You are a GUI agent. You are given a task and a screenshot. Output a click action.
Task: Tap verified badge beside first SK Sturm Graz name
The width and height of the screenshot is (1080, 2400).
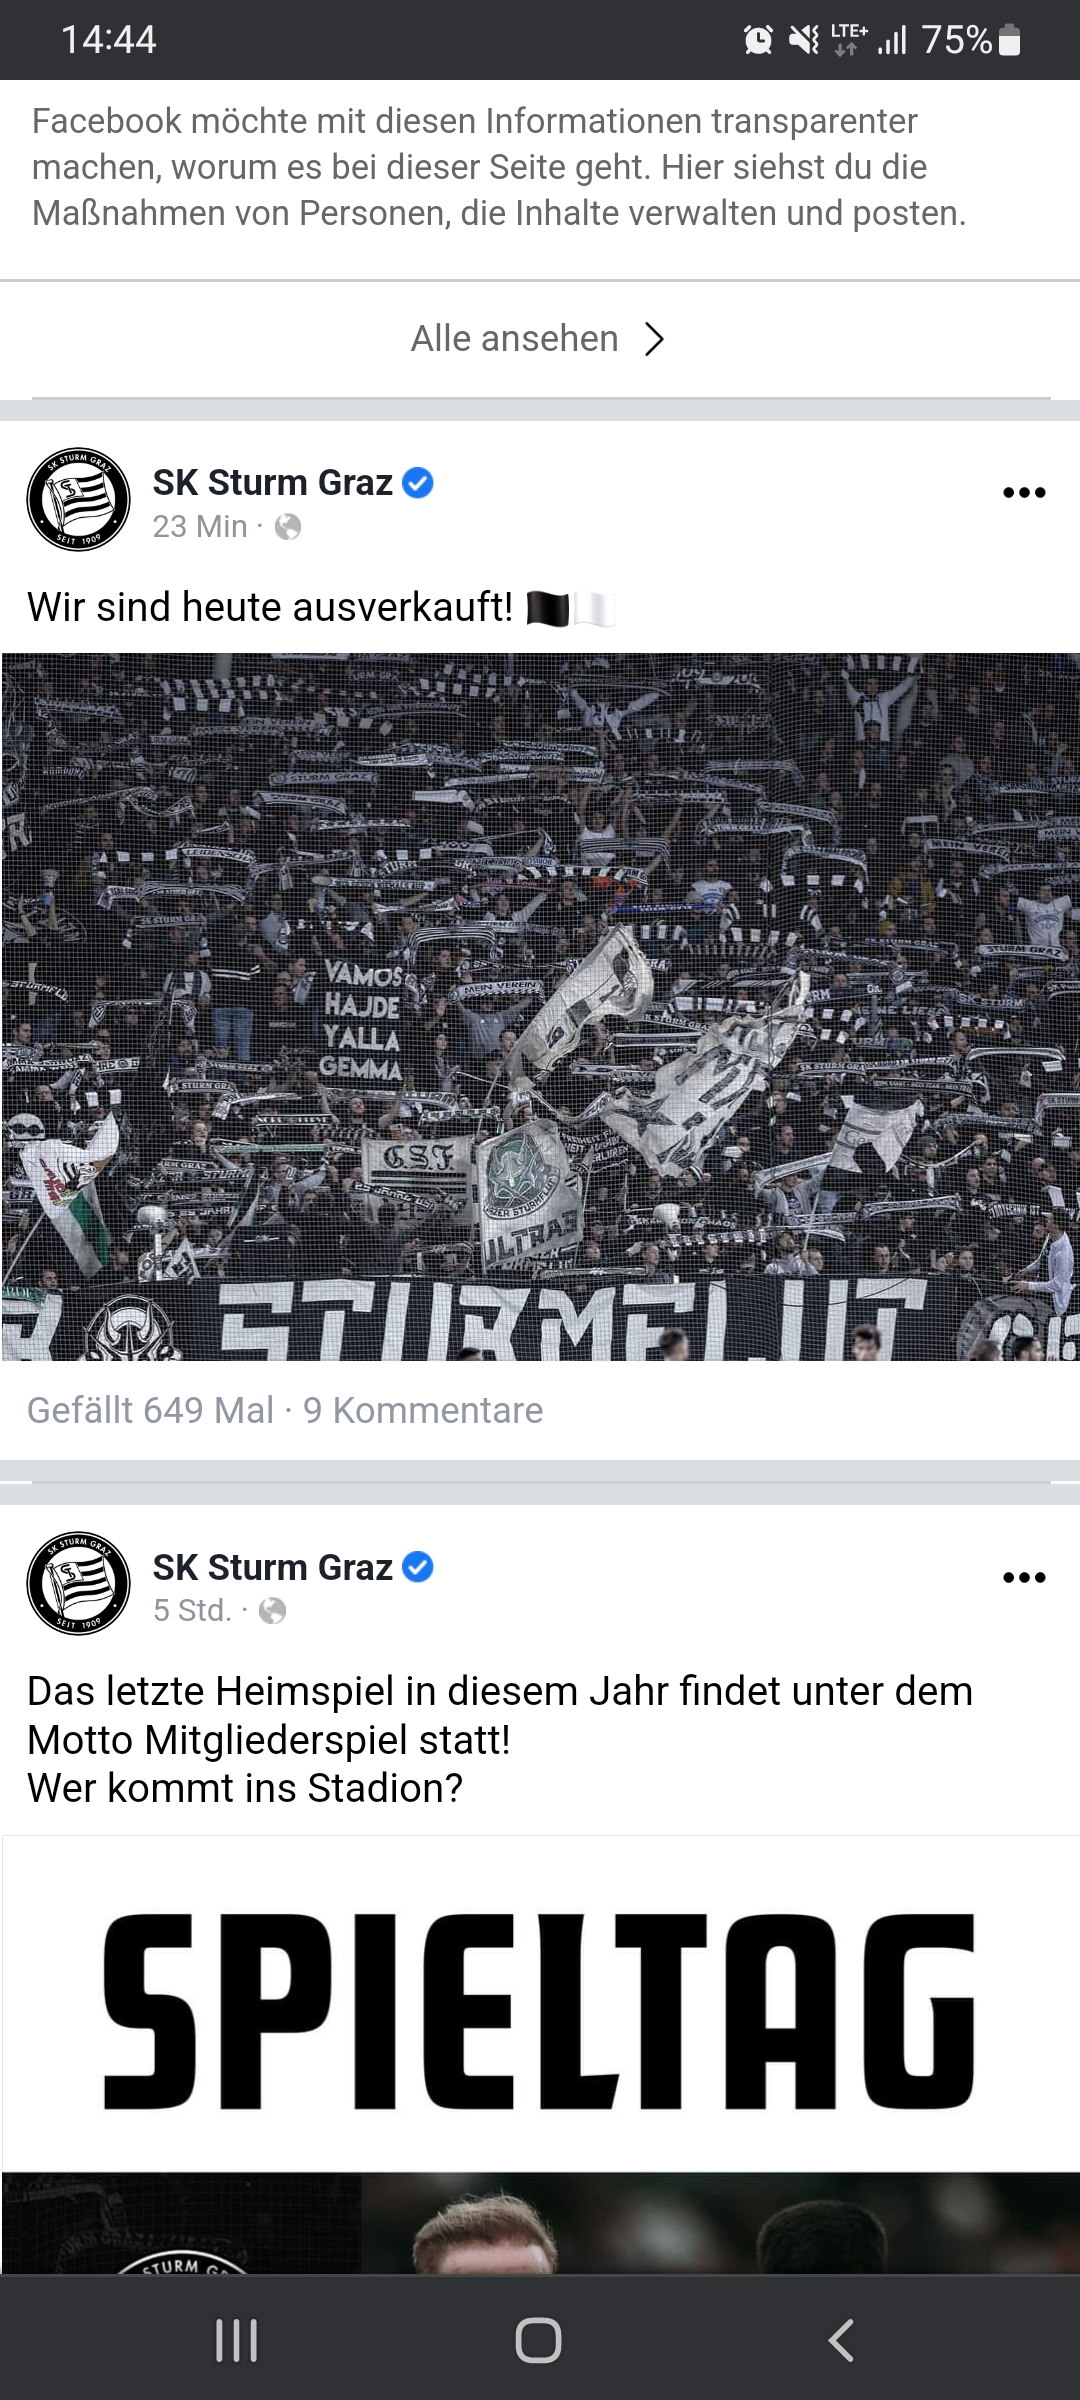coord(418,483)
